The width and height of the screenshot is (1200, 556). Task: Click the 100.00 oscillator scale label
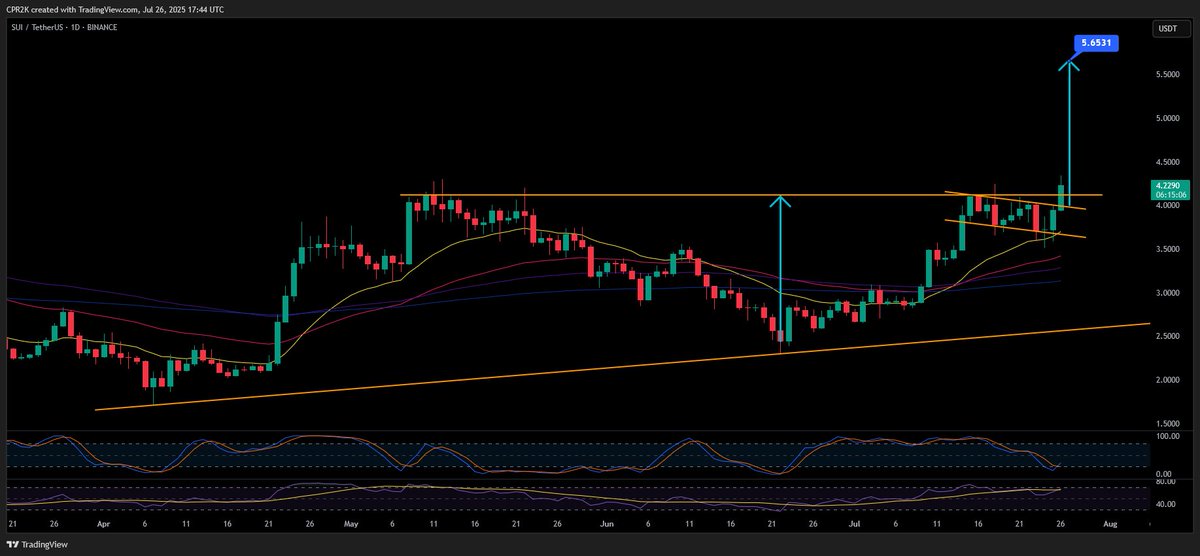(1167, 437)
